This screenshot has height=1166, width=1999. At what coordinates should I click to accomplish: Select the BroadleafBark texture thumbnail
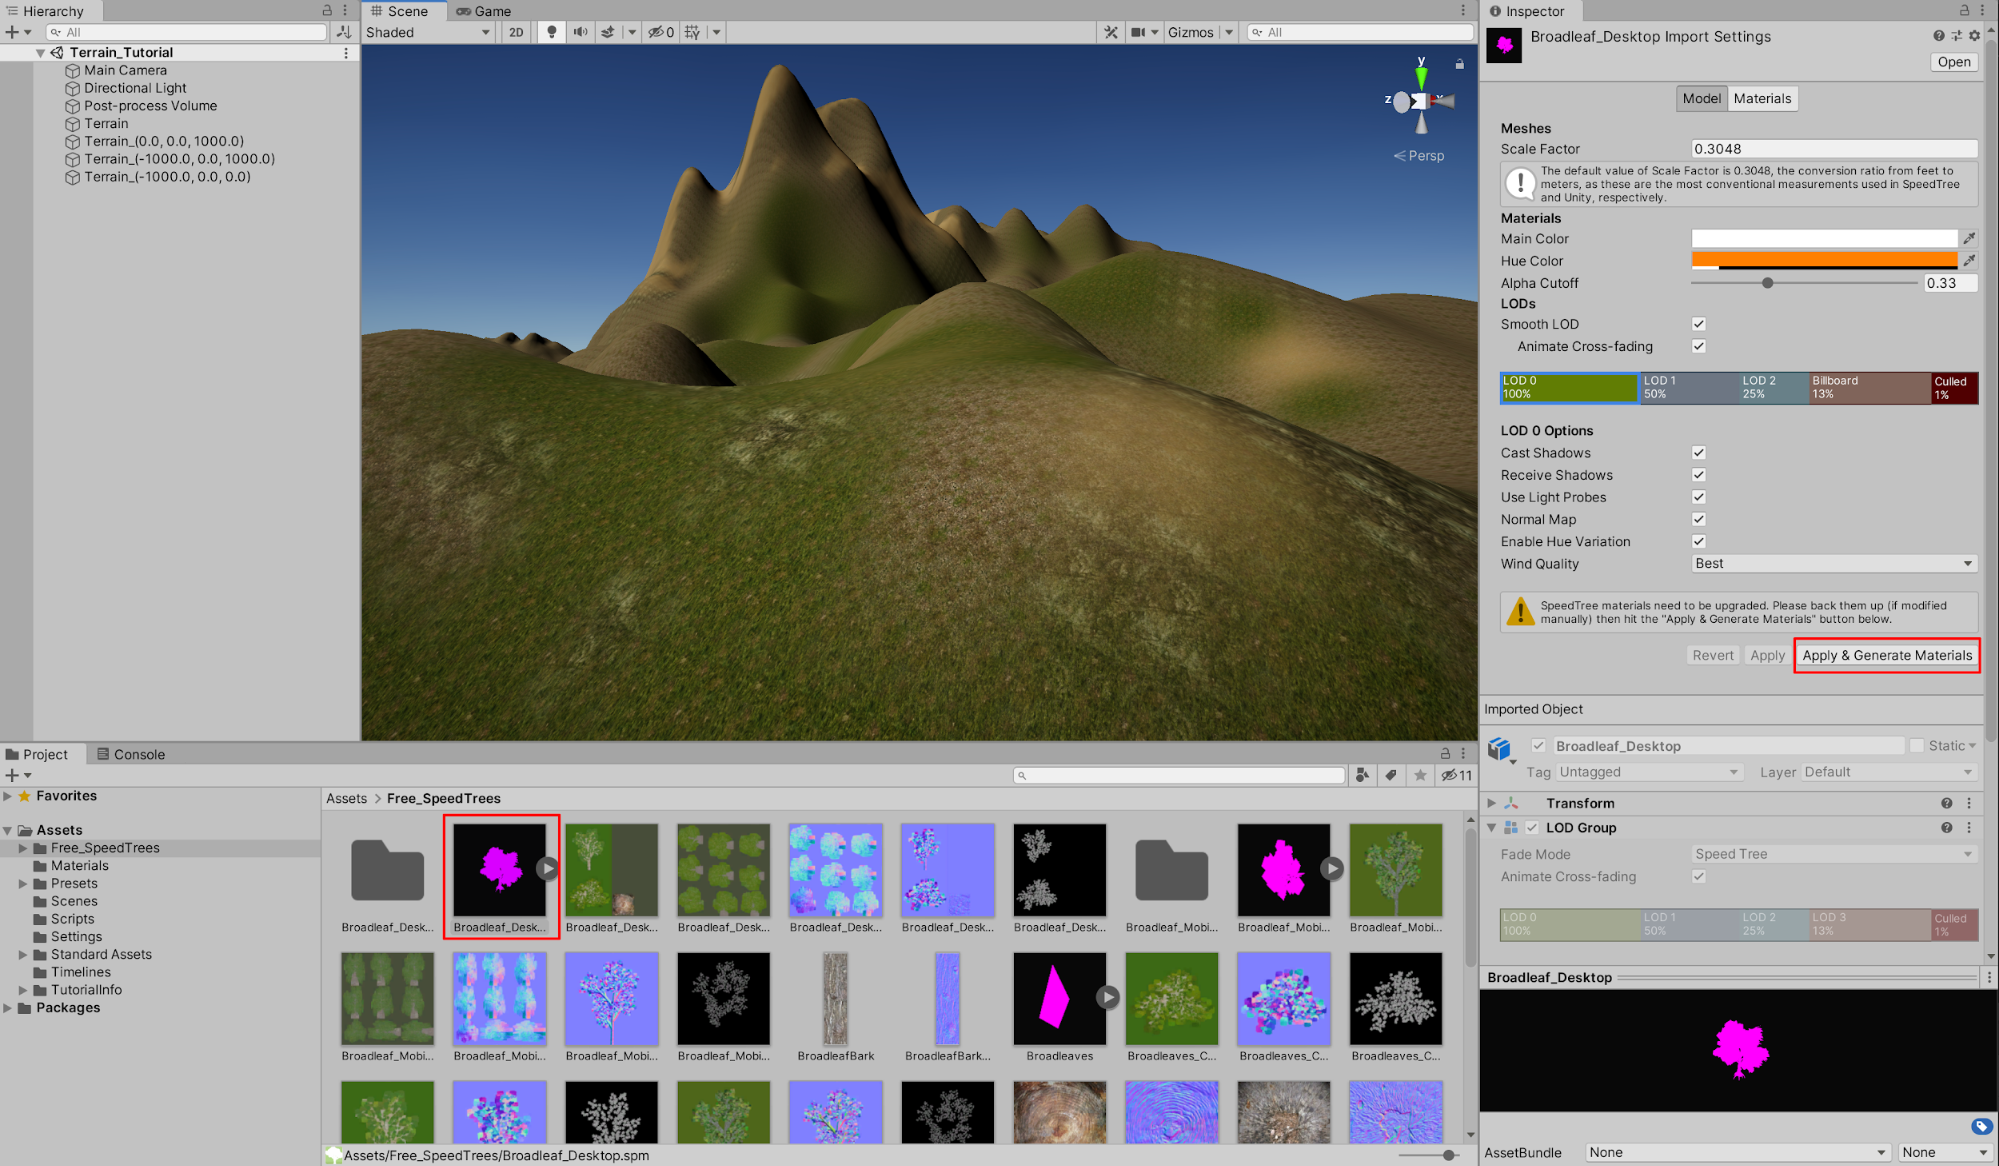tap(835, 999)
